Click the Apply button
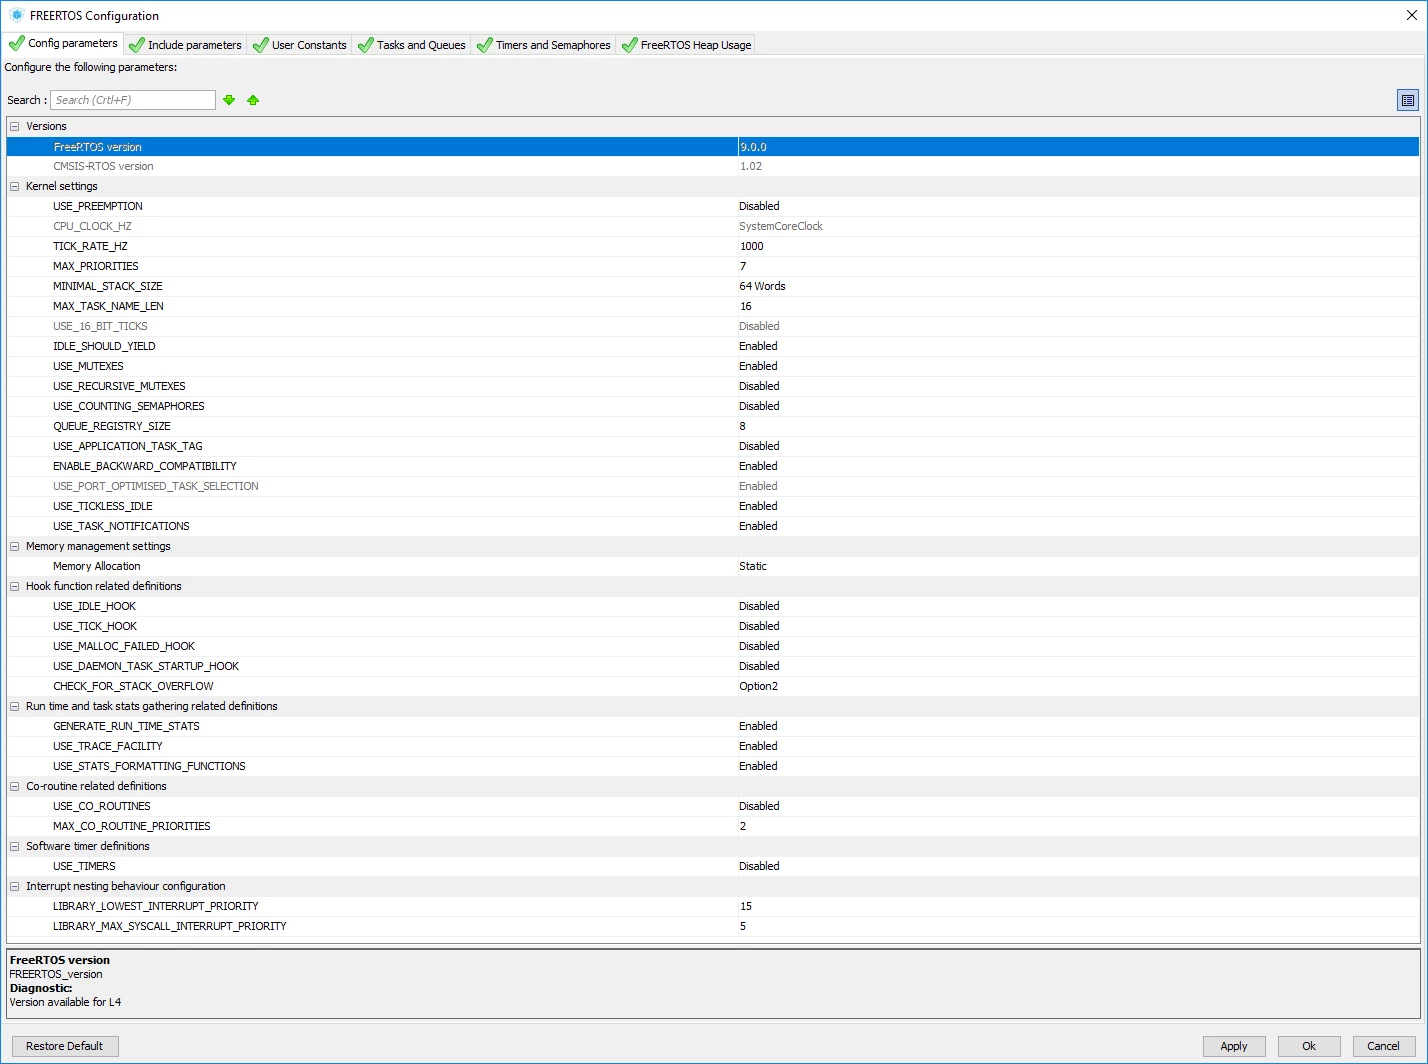This screenshot has height=1064, width=1428. click(1234, 1046)
